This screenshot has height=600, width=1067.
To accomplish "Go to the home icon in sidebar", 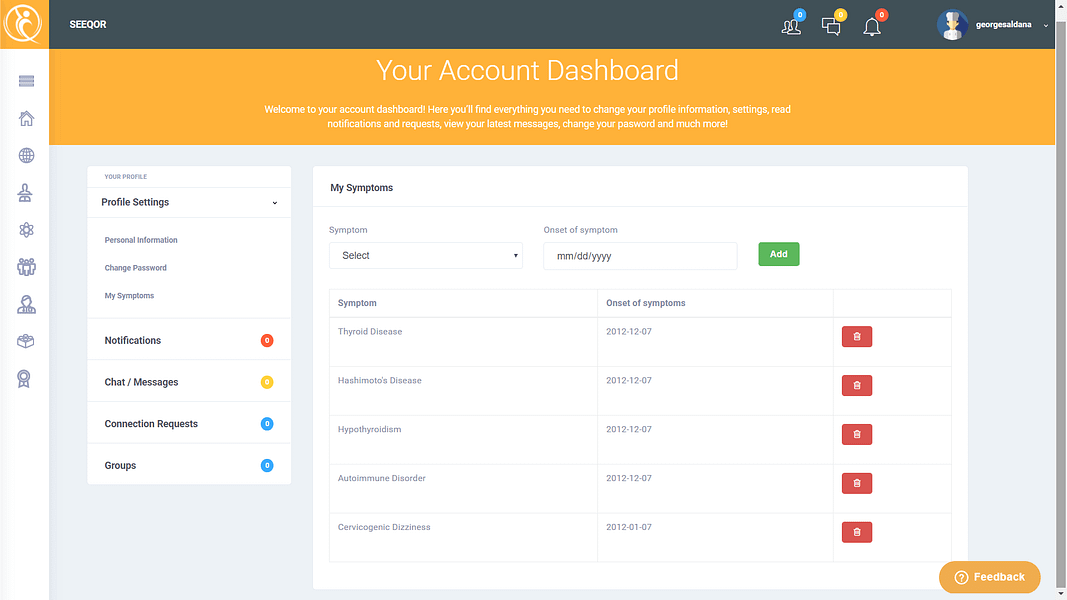I will click(x=27, y=118).
